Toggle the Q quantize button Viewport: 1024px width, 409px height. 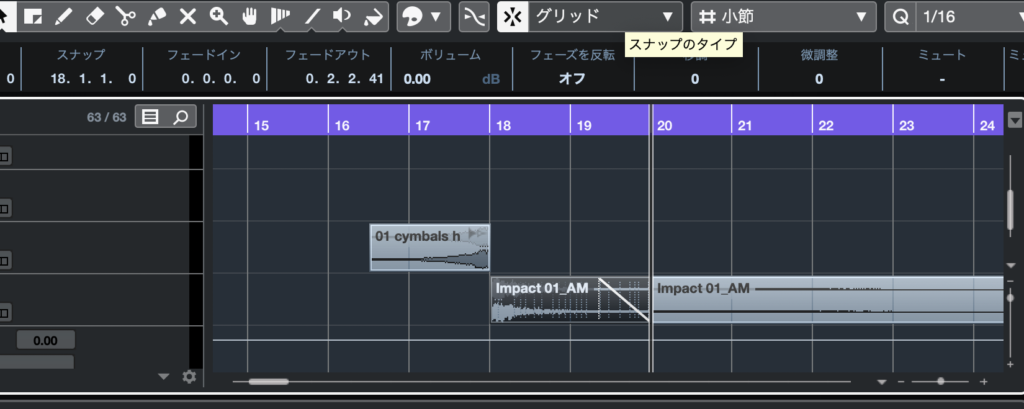click(x=901, y=16)
